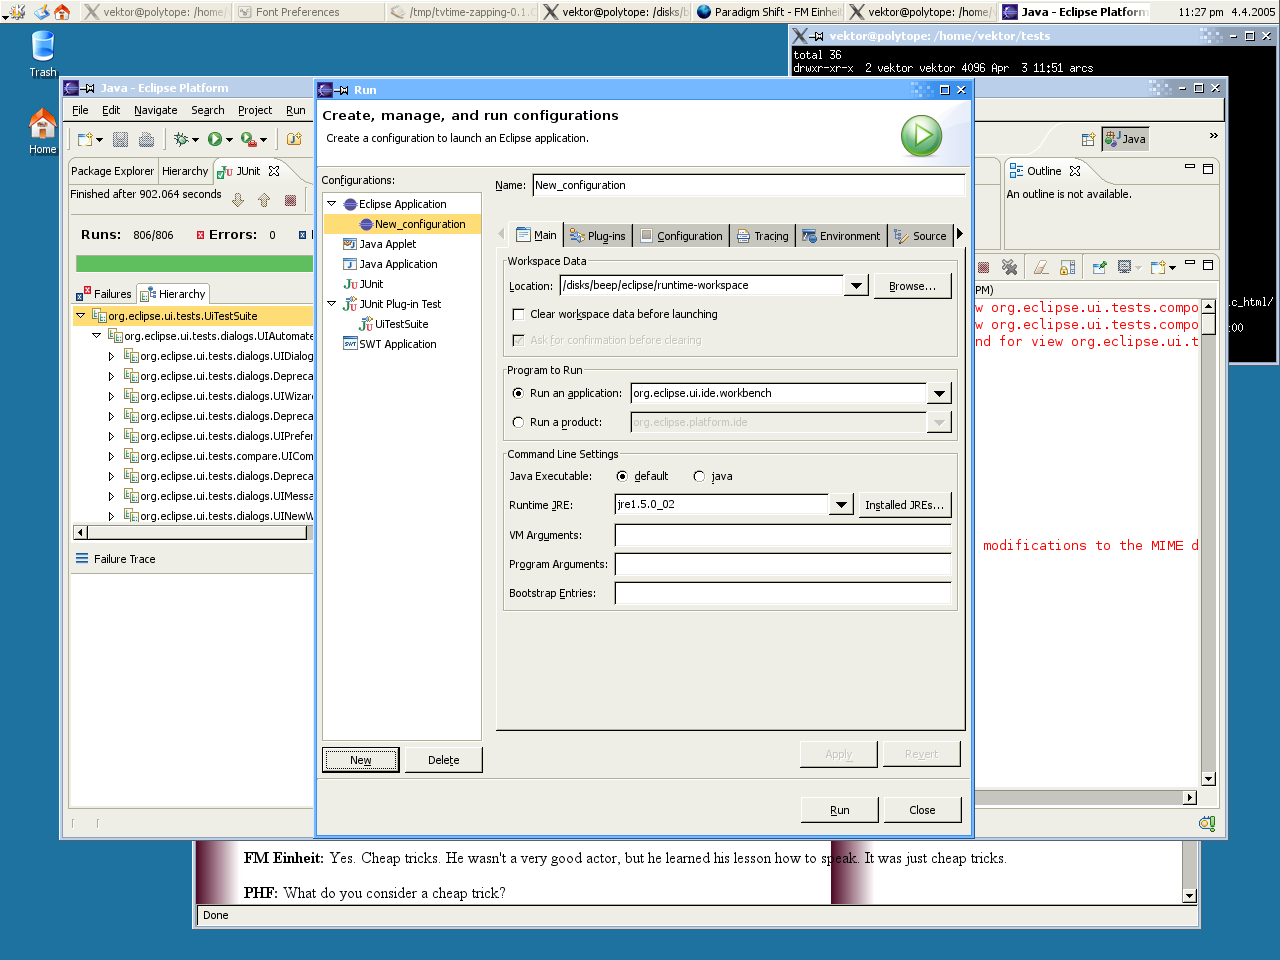Image resolution: width=1280 pixels, height=960 pixels.
Task: Click the Pin Console icon
Action: click(x=1099, y=267)
